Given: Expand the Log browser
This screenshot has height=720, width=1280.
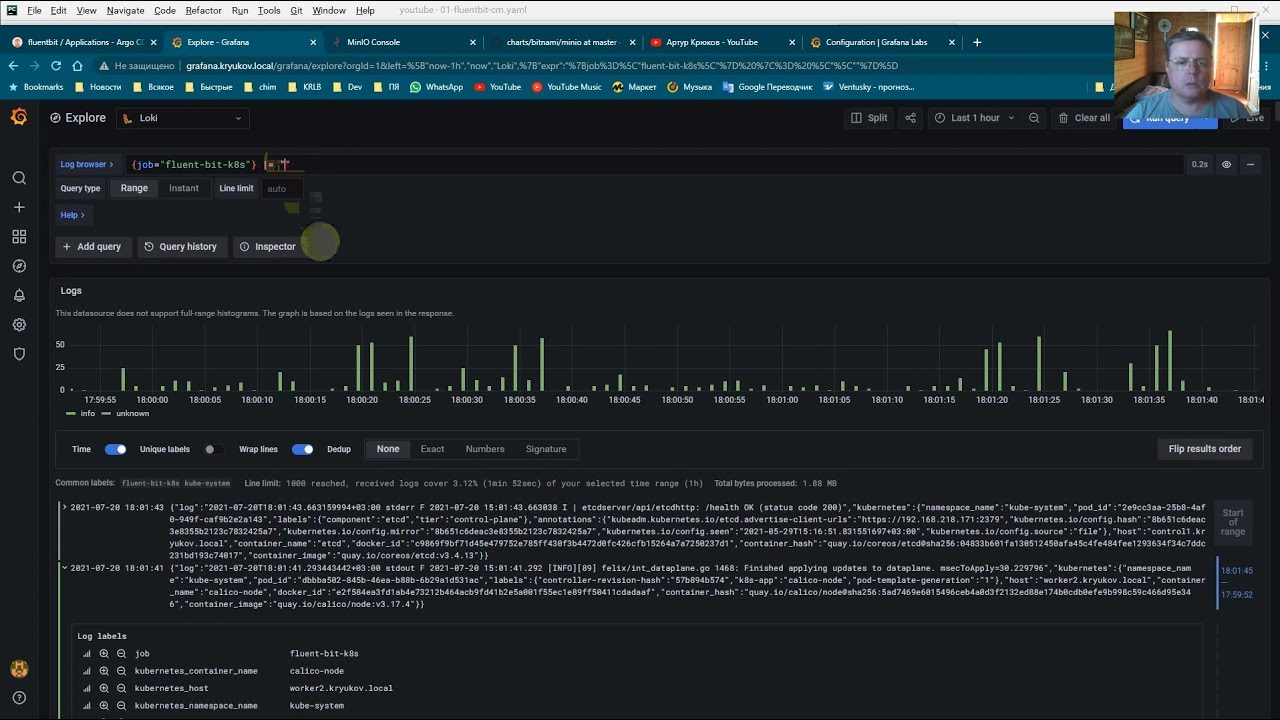Looking at the screenshot, I should [87, 164].
